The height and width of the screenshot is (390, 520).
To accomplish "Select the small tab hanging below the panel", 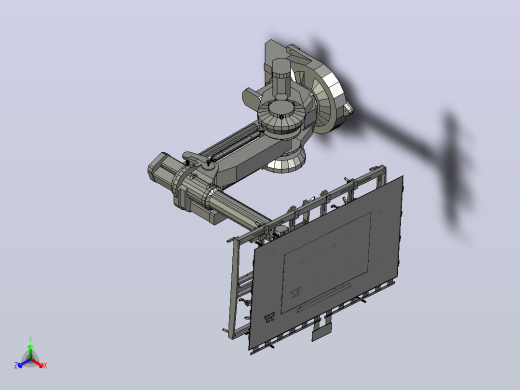I will tap(322, 332).
